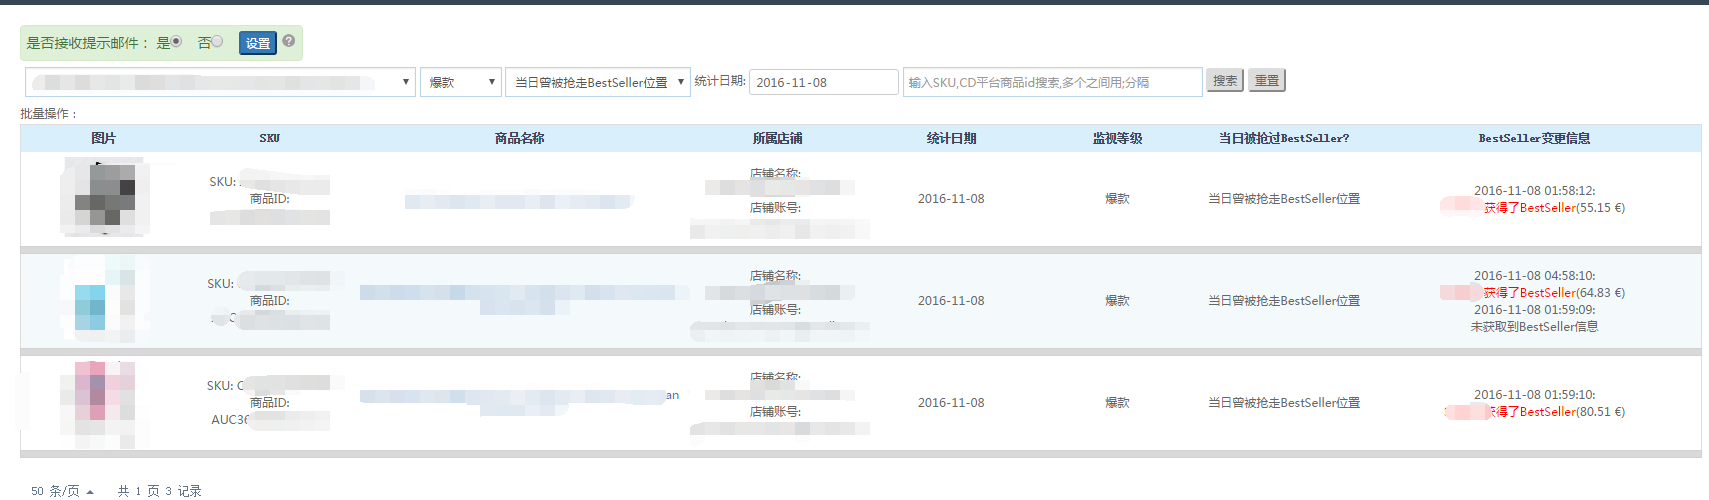The width and height of the screenshot is (1709, 500).
Task: Click the help question mark icon
Action: pyautogui.click(x=288, y=41)
